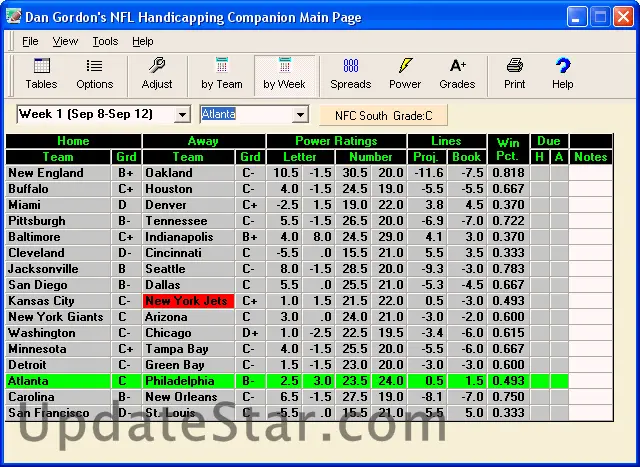Click the Options toolbar icon
This screenshot has width=640, height=467.
click(95, 73)
